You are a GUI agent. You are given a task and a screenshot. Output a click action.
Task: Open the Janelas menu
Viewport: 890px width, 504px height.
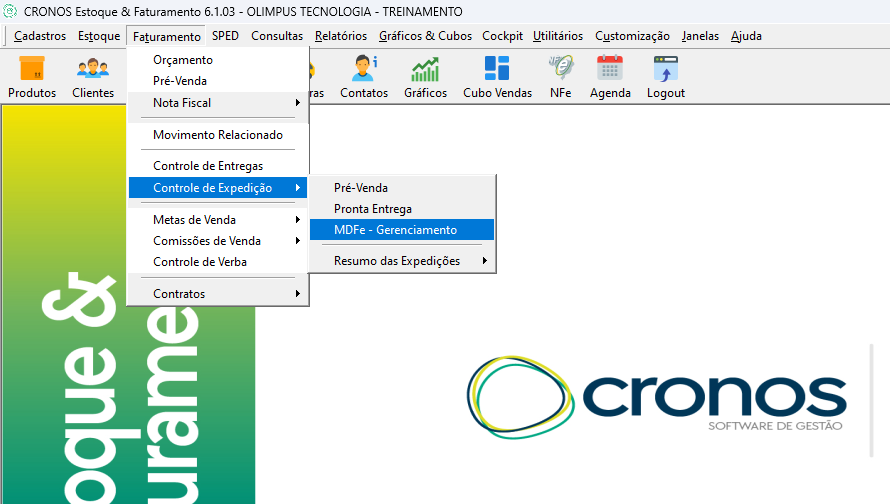pos(700,36)
